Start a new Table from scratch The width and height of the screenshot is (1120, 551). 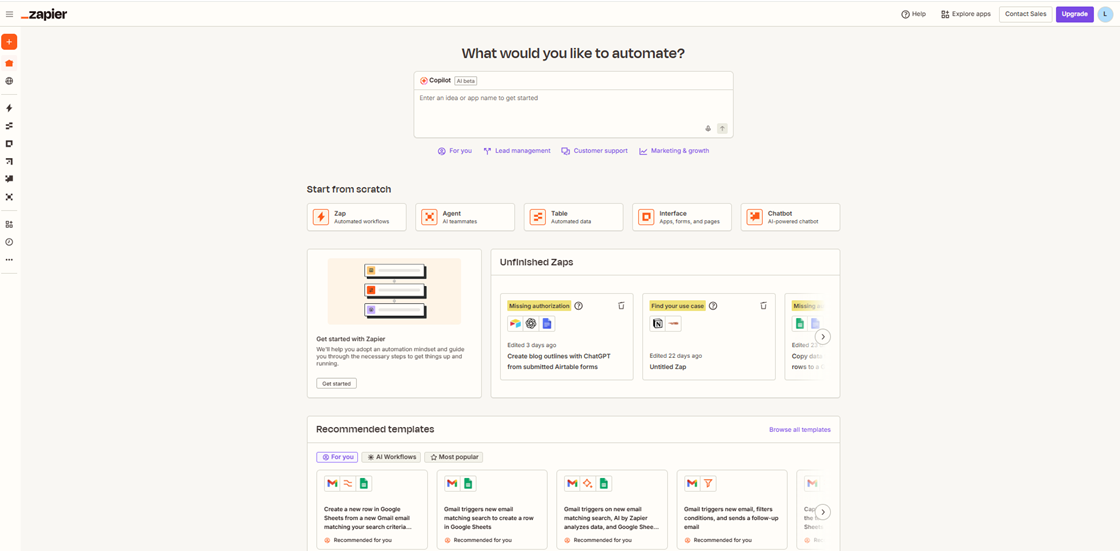[574, 217]
